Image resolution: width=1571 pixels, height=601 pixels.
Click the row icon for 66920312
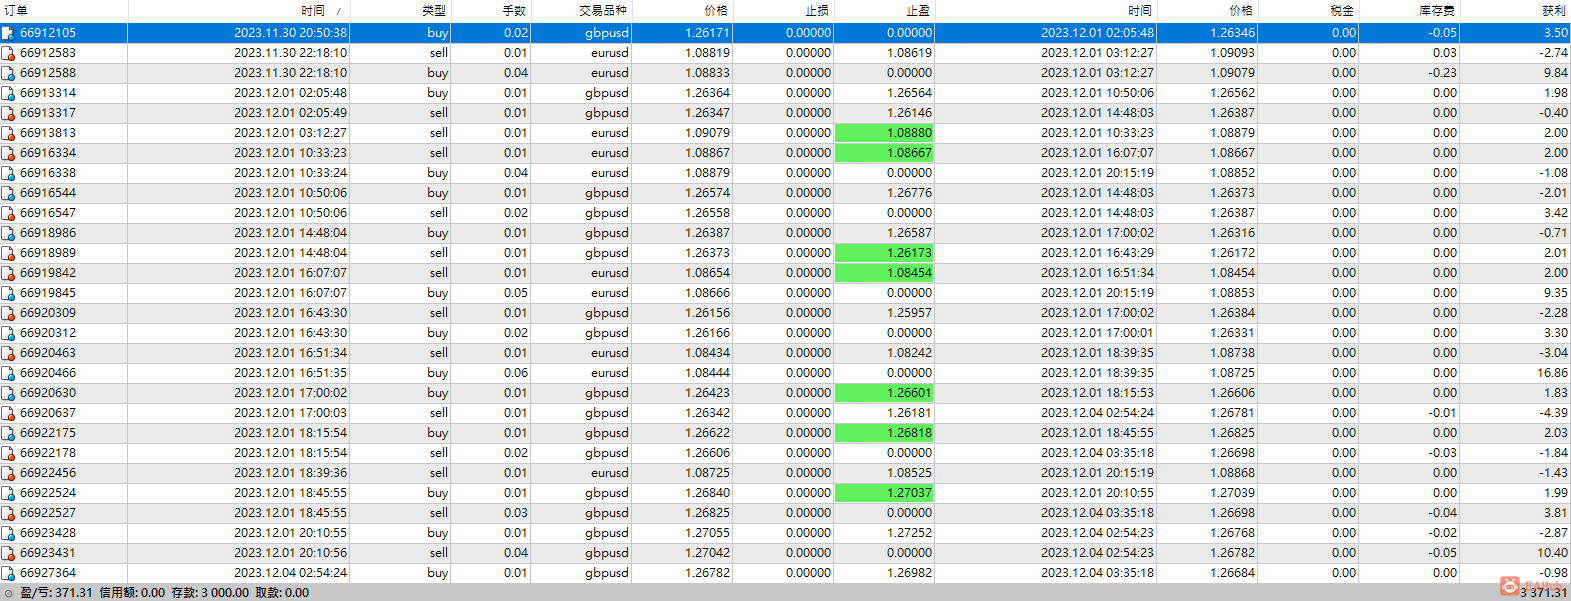(x=8, y=333)
